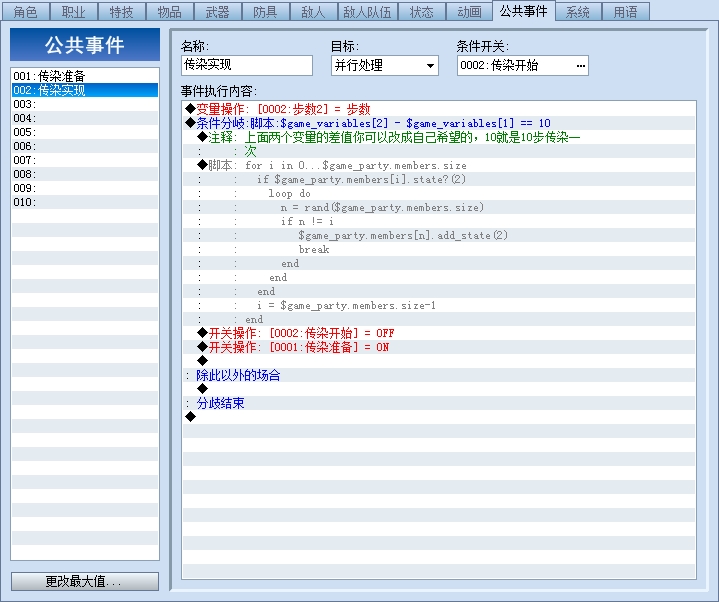Click the 'loop do' script line
The height and width of the screenshot is (602, 719).
click(439, 193)
